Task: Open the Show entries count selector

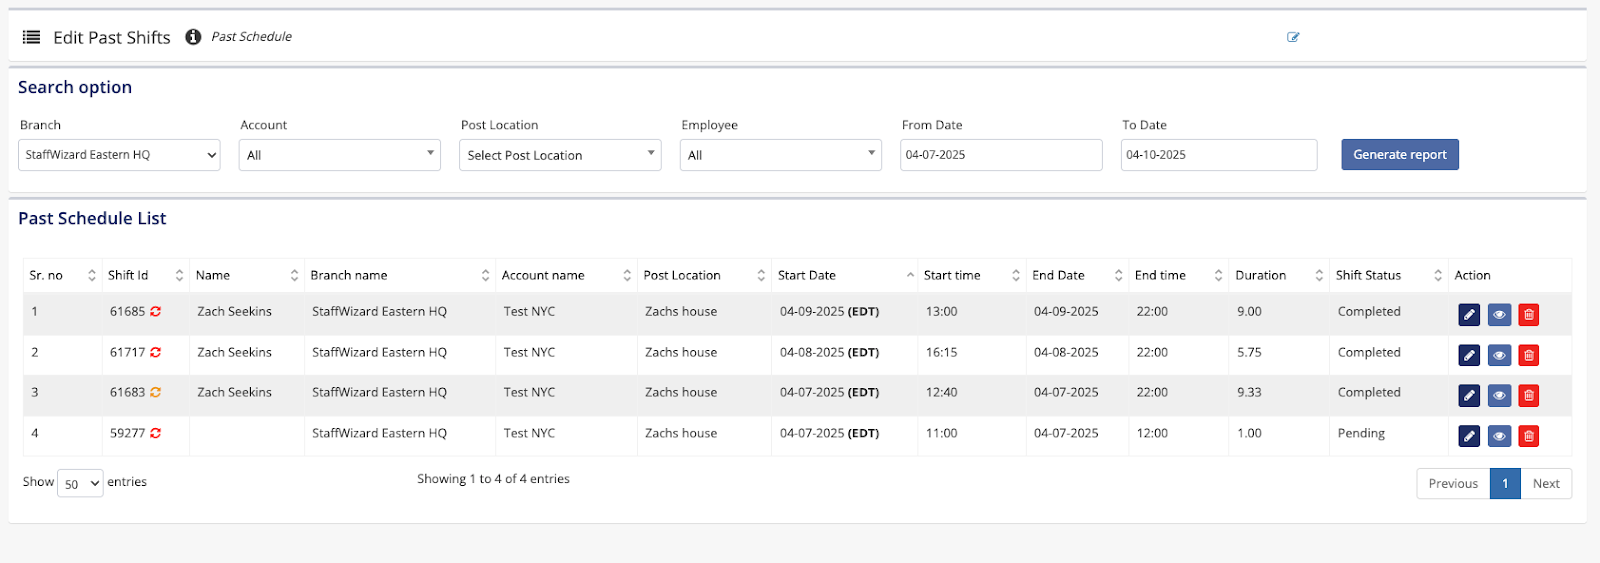Action: click(x=80, y=484)
